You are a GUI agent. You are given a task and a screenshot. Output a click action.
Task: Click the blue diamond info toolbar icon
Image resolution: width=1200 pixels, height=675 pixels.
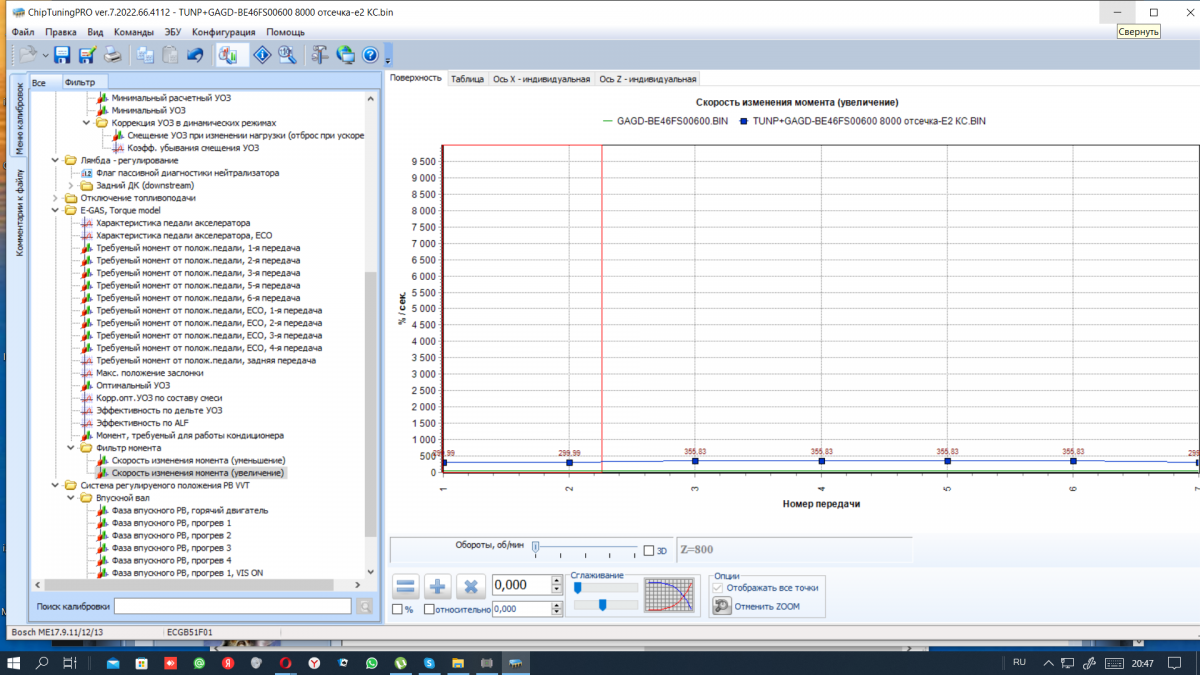pyautogui.click(x=262, y=55)
